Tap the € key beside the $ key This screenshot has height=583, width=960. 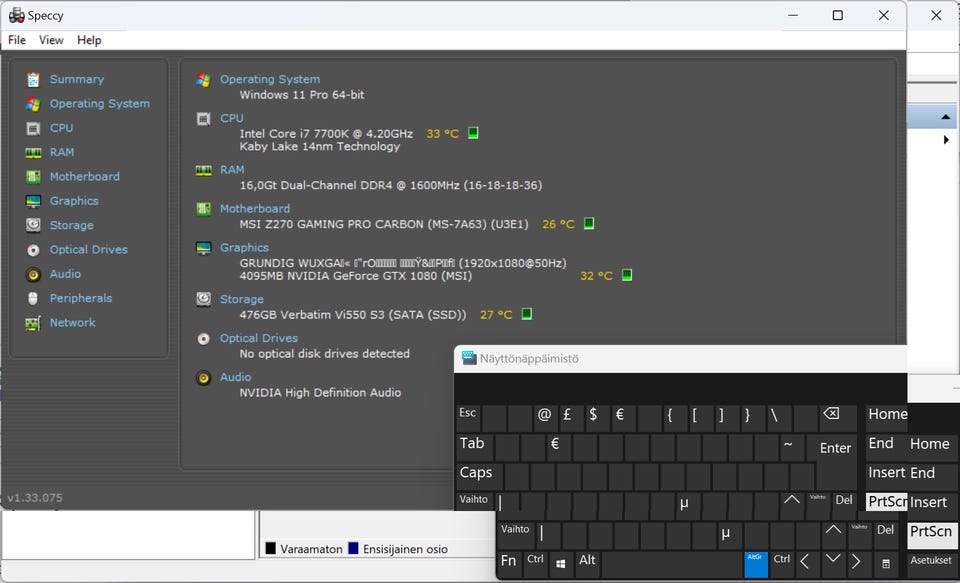click(620, 418)
